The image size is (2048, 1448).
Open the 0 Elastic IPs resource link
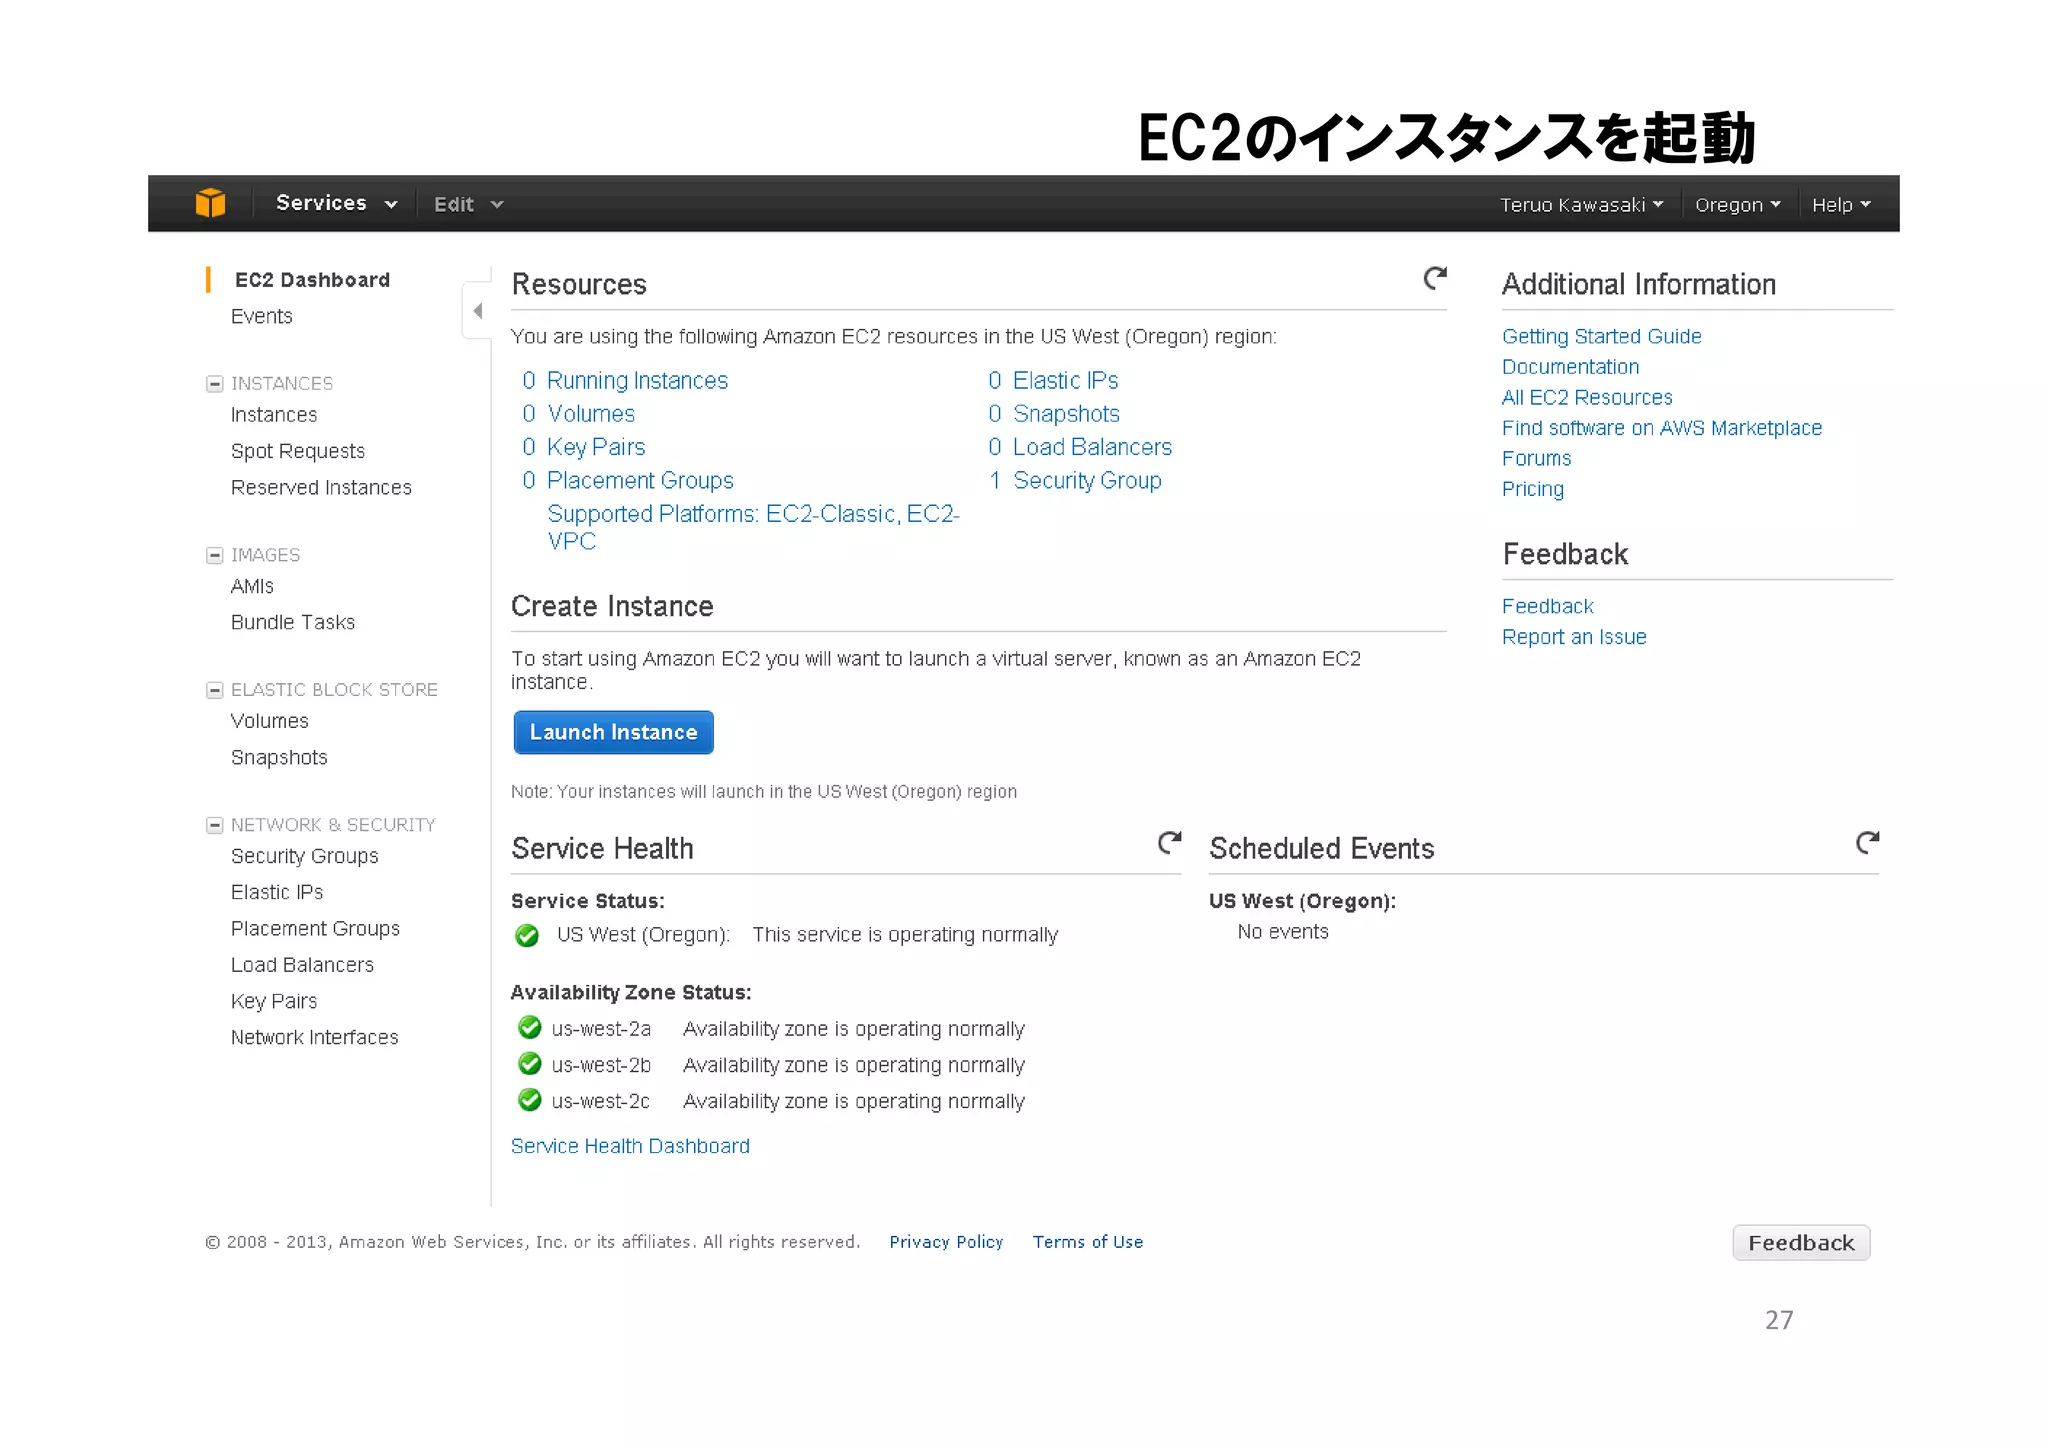click(x=1053, y=381)
